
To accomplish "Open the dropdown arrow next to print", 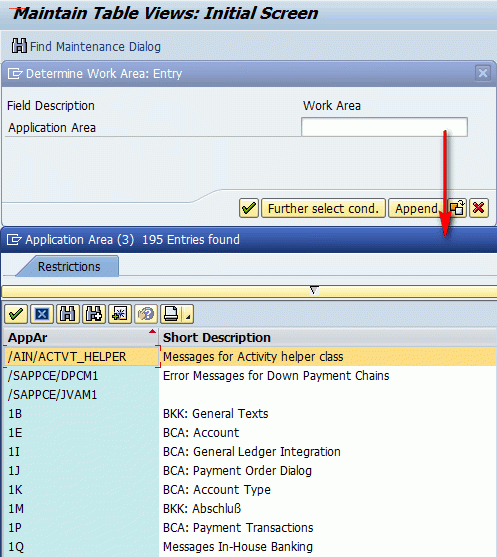I will pyautogui.click(x=188, y=314).
